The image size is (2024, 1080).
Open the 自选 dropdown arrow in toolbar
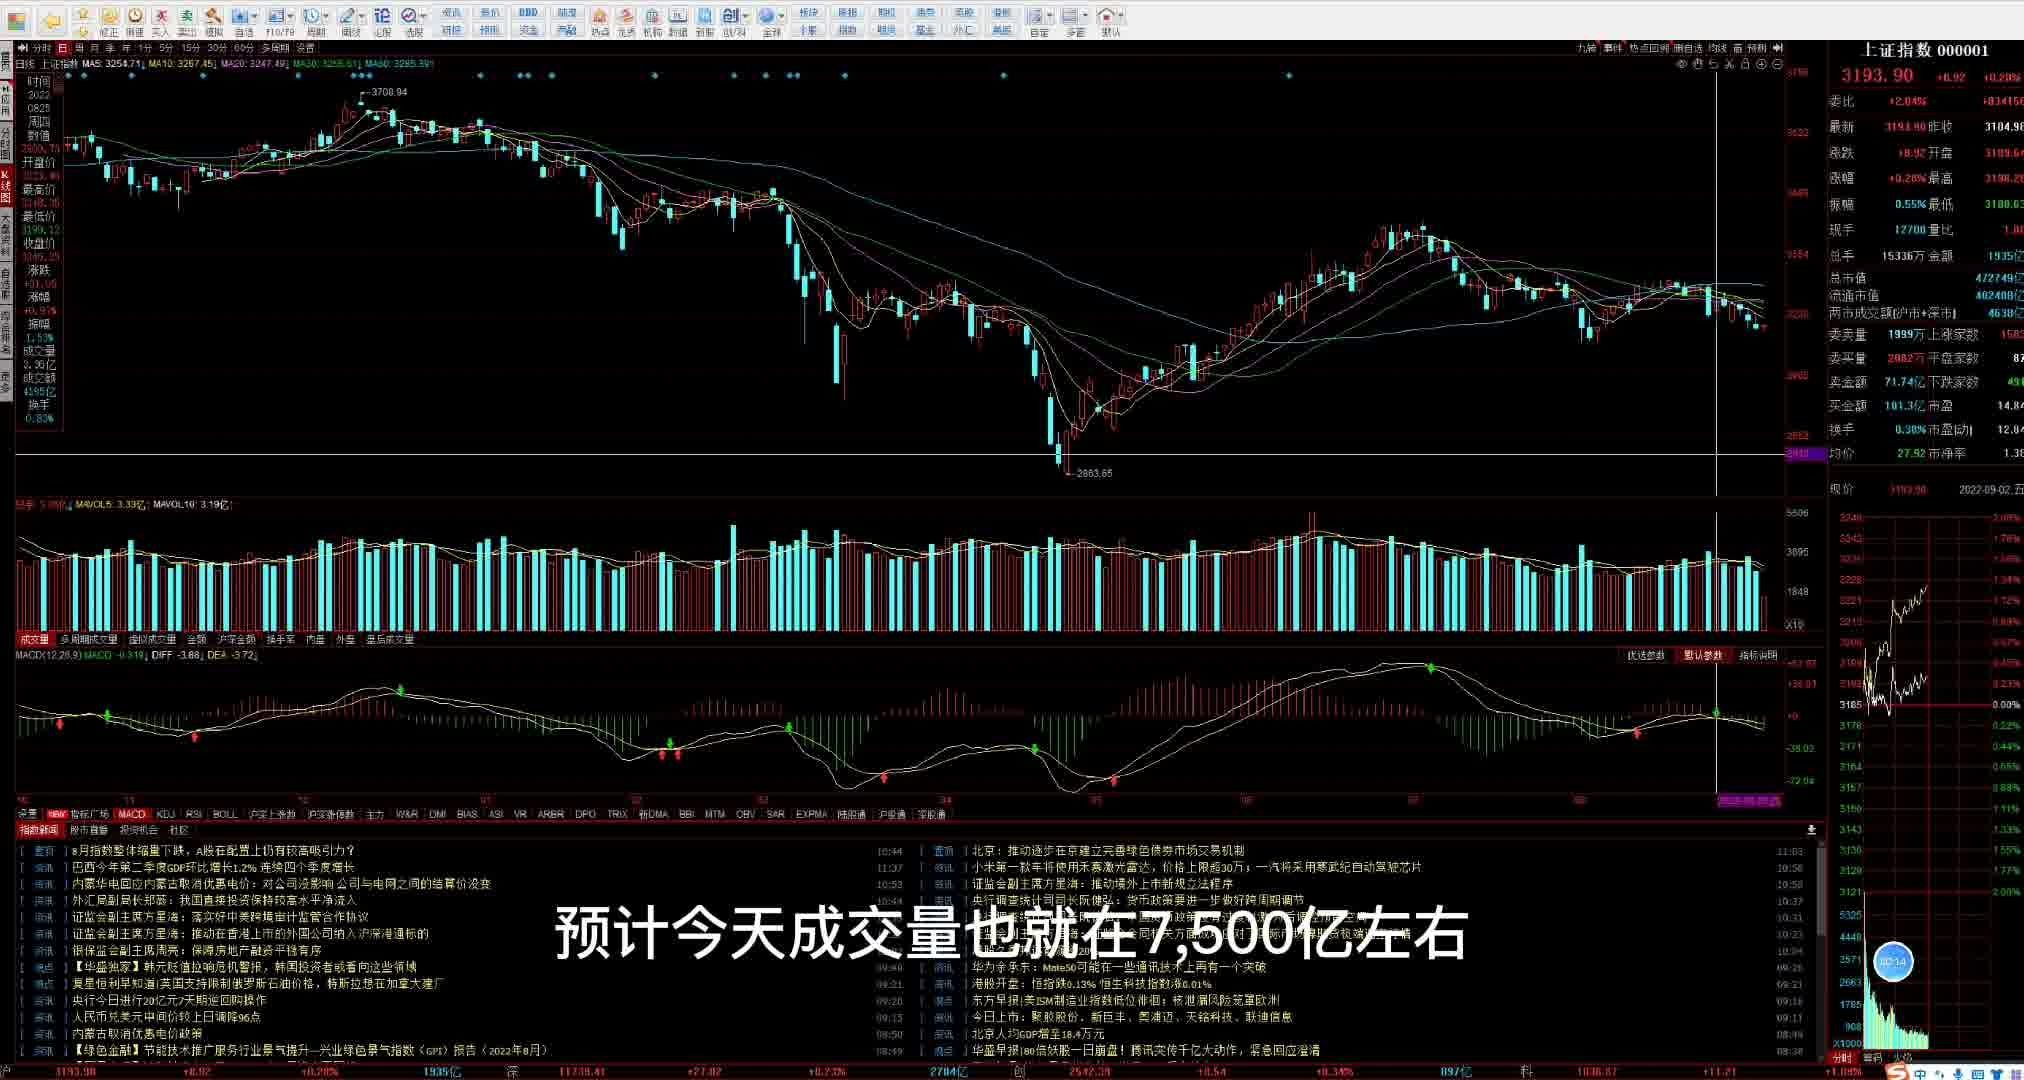(255, 16)
